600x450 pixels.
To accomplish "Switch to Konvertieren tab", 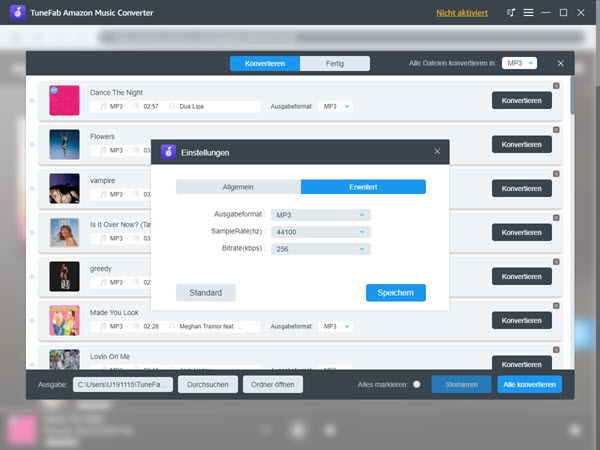I will pos(265,64).
